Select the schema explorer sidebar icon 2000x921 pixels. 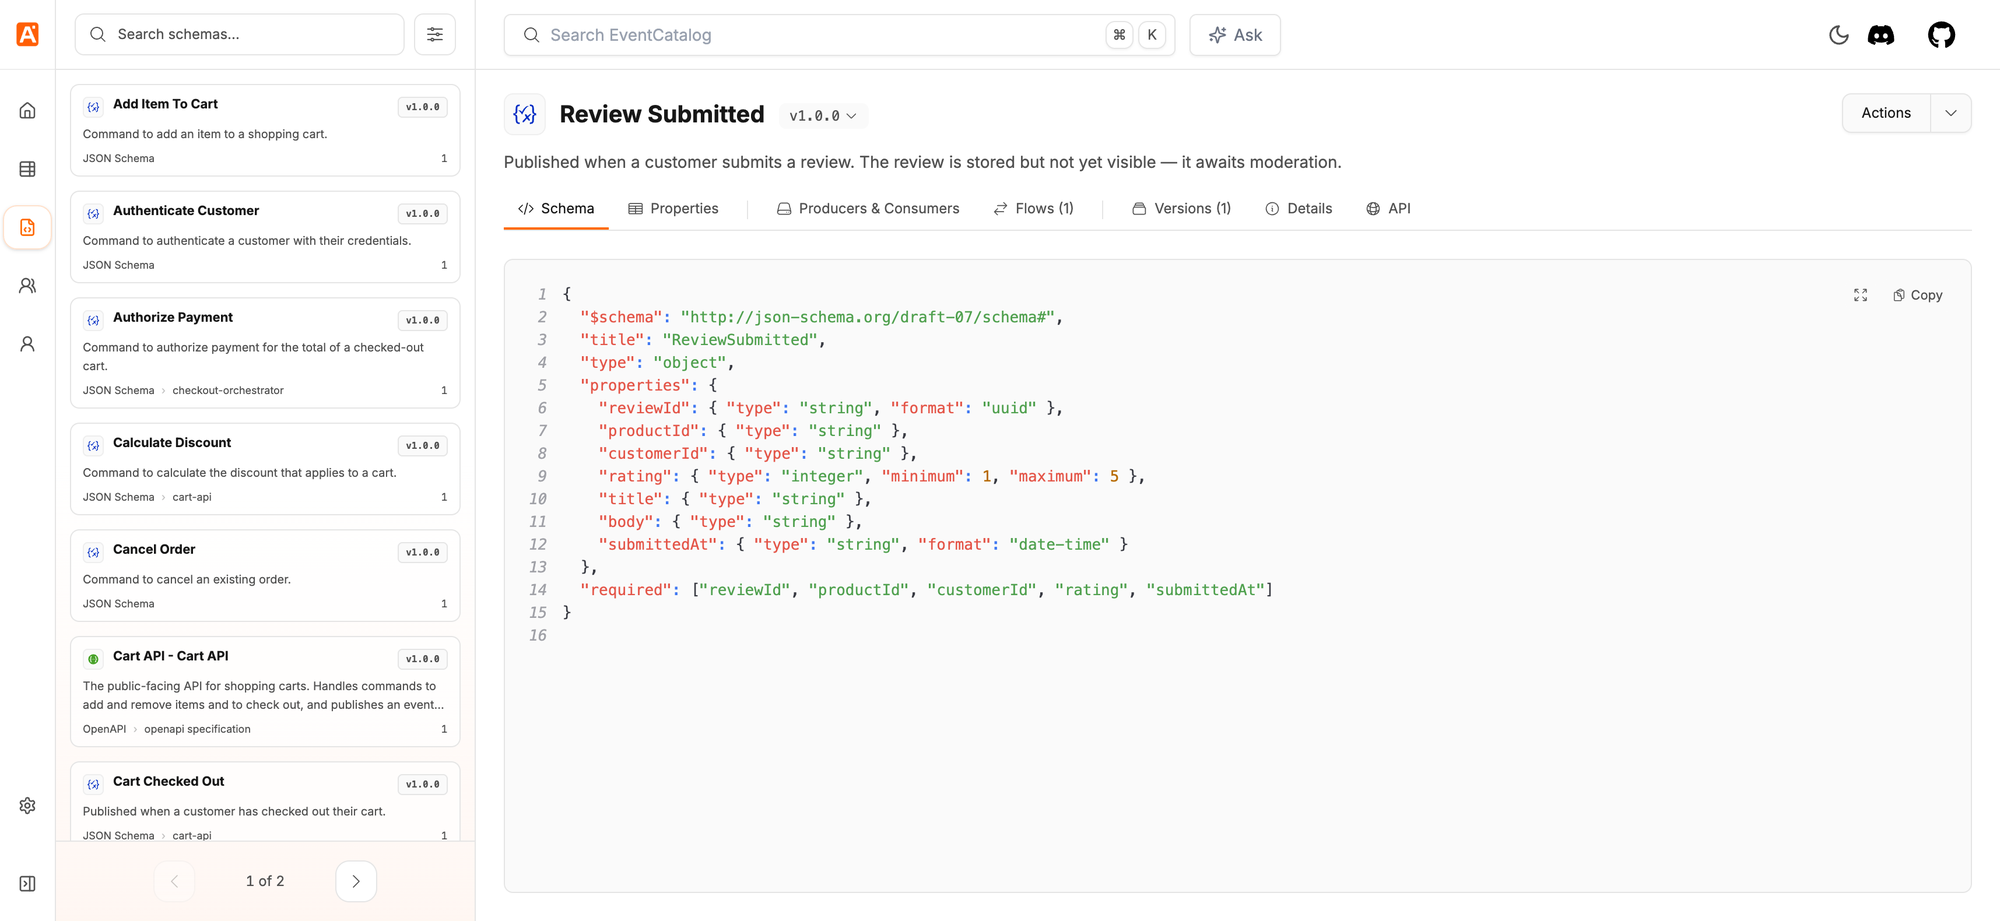click(x=28, y=228)
